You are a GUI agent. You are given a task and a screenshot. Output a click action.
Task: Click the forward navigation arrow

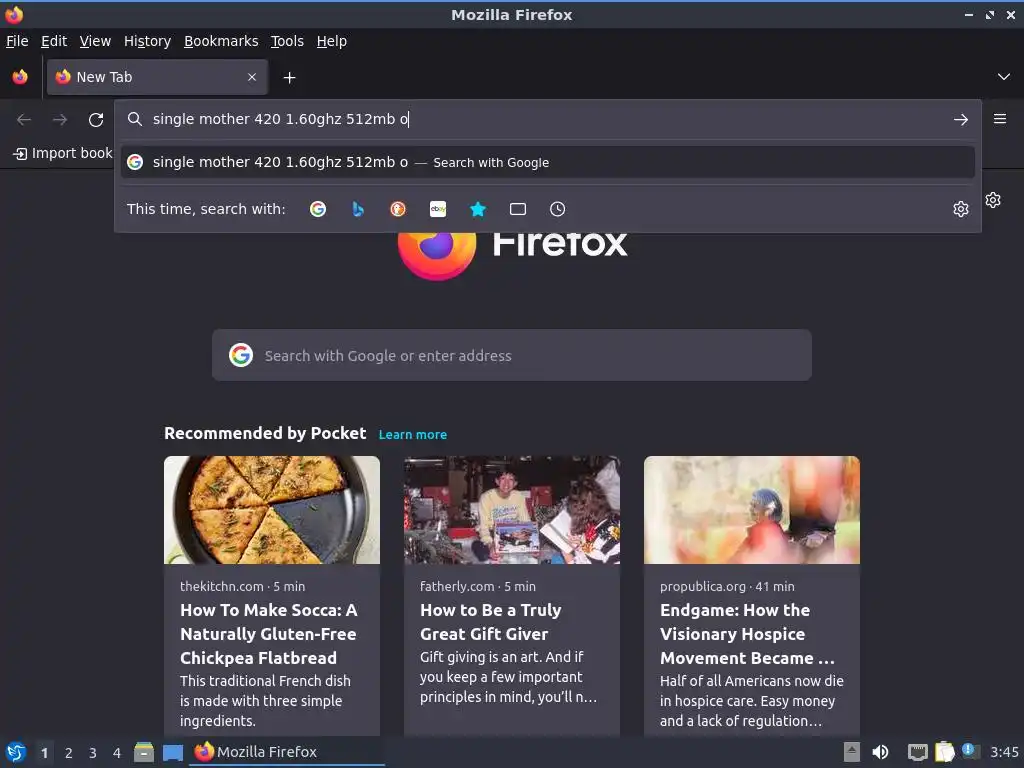tap(60, 120)
